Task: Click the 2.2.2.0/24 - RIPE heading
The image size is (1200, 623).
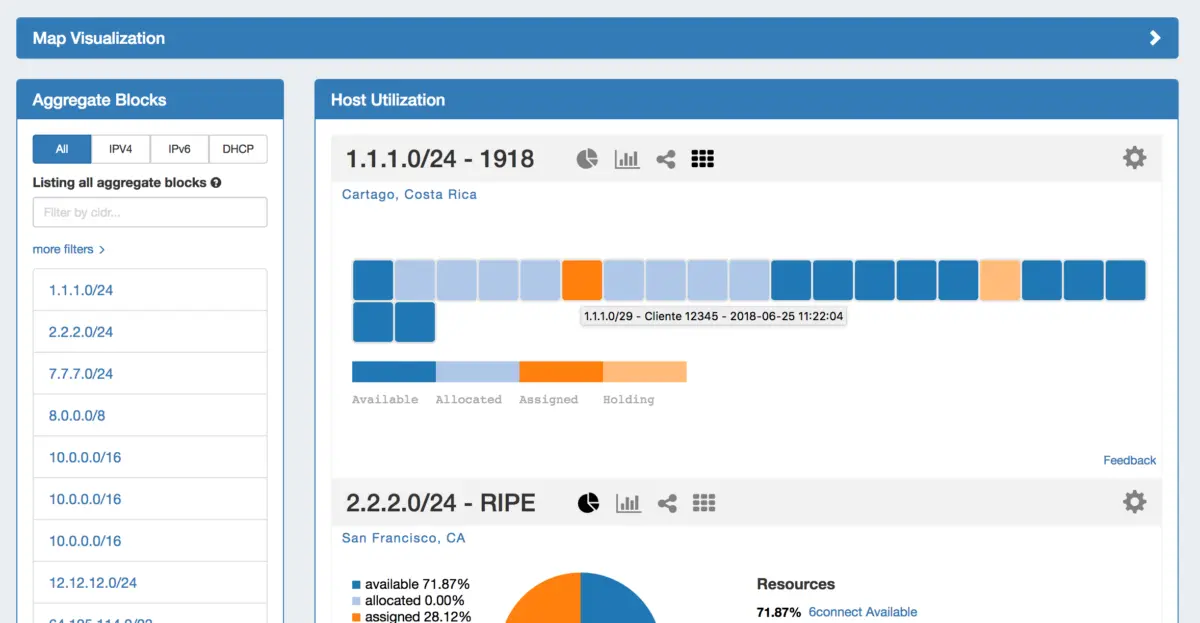Action: pos(441,503)
